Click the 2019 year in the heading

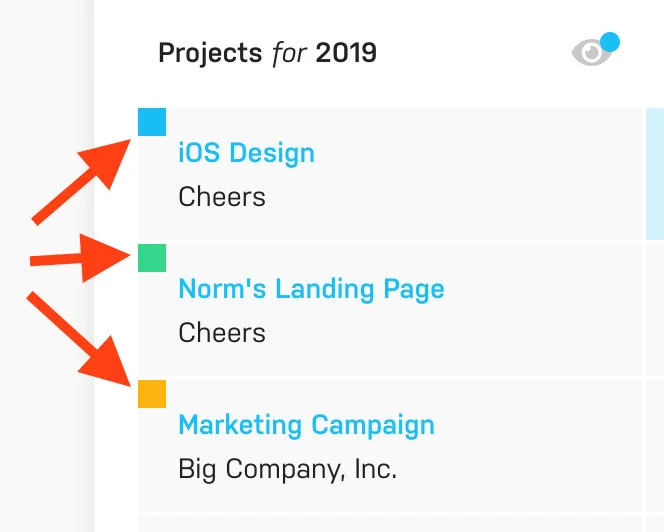(346, 52)
